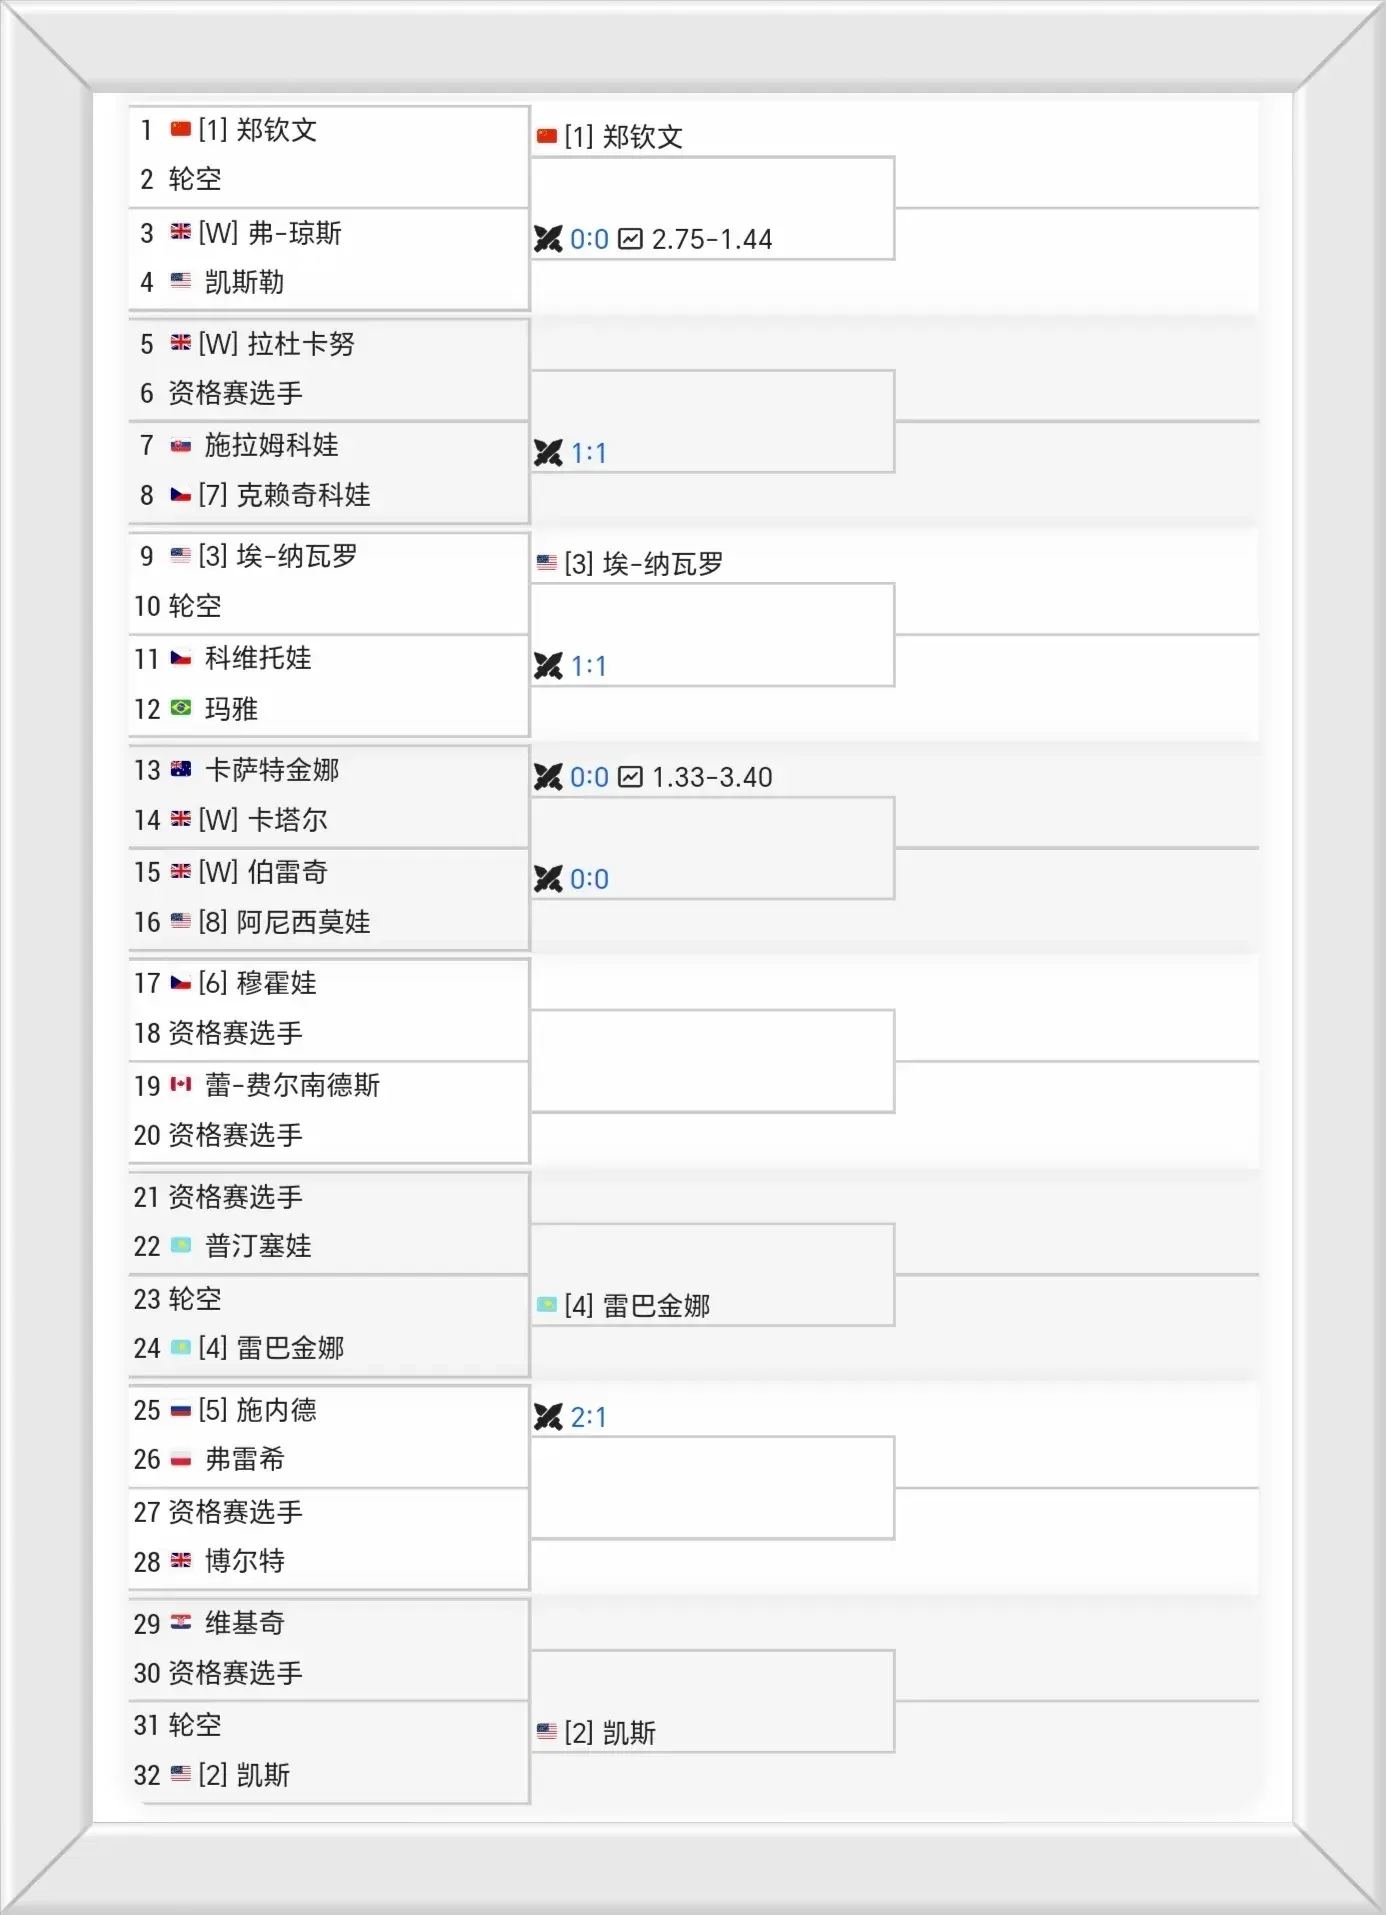1386x1915 pixels.
Task: Open the 0:0 record link beside 2.75-1.44
Action: 589,240
